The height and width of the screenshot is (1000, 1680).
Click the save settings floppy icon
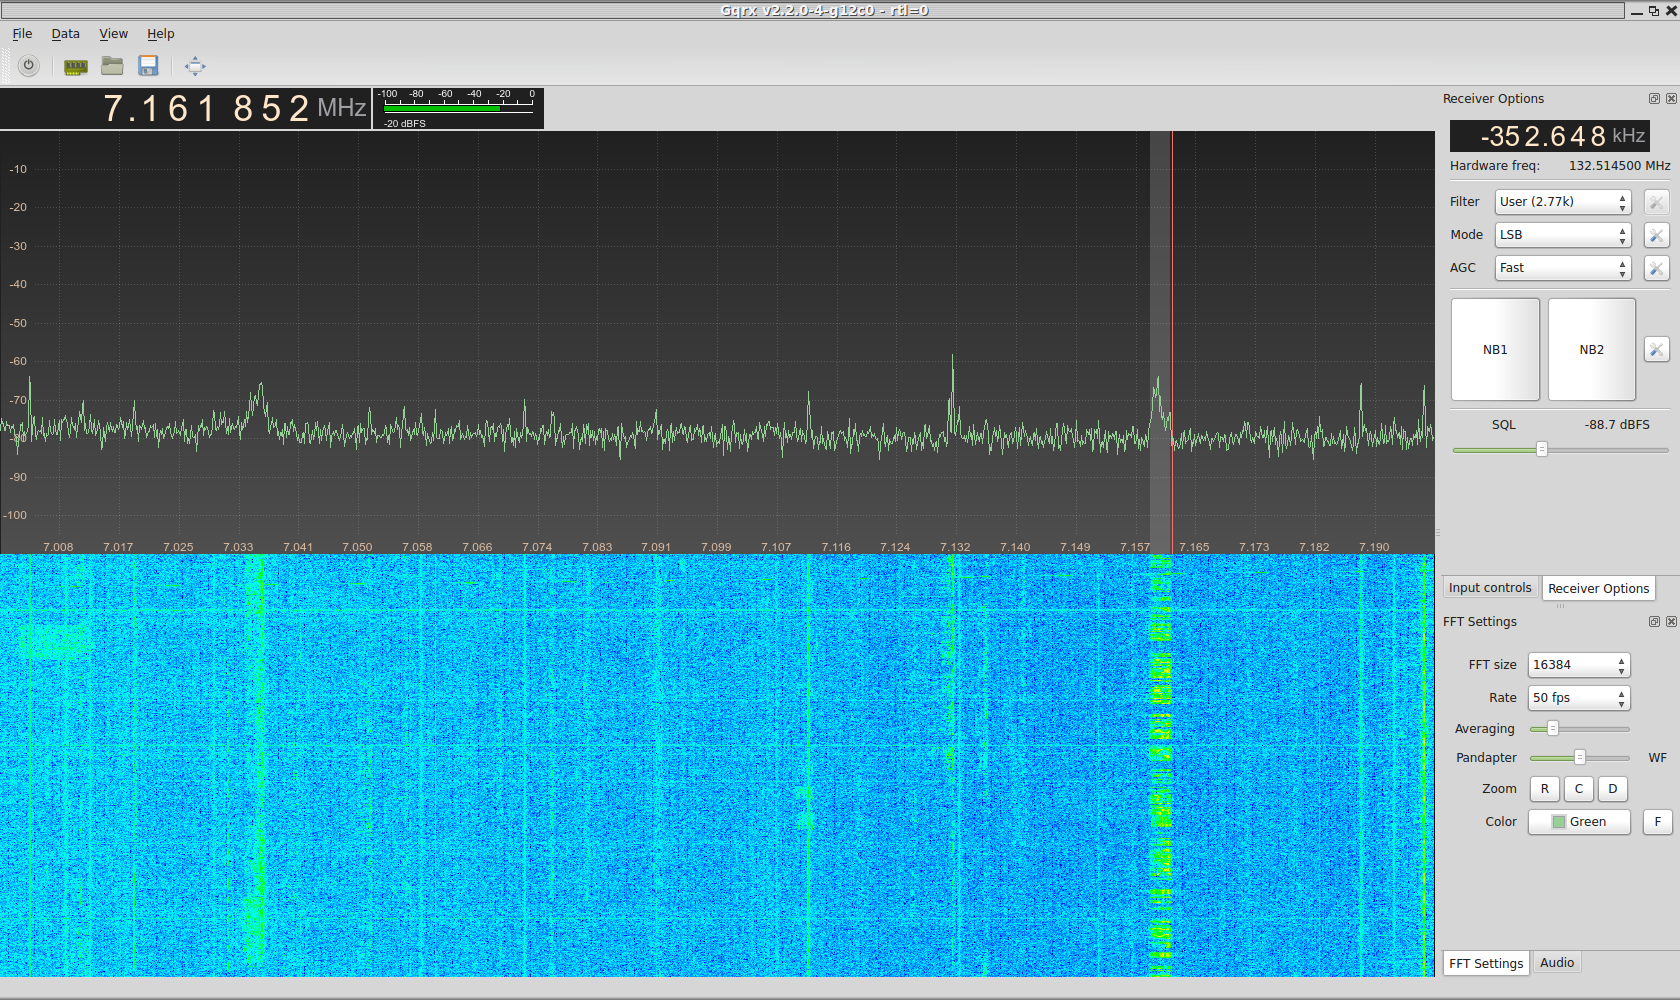(x=148, y=66)
